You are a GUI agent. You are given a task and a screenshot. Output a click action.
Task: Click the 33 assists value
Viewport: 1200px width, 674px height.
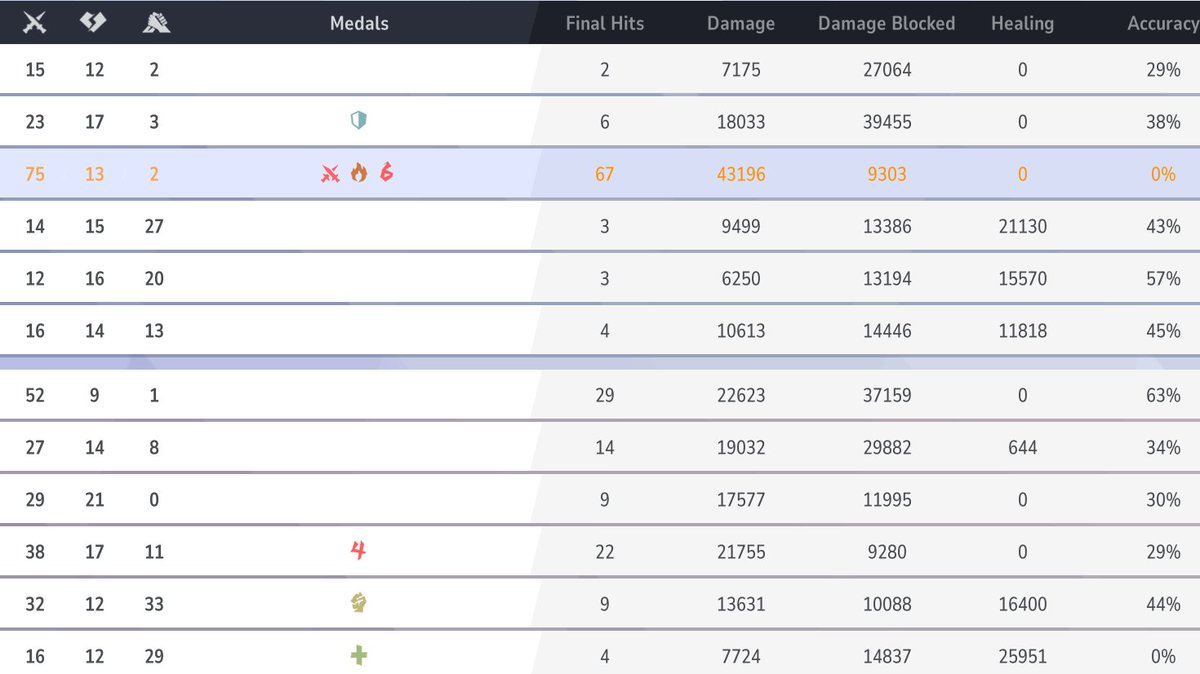click(154, 604)
